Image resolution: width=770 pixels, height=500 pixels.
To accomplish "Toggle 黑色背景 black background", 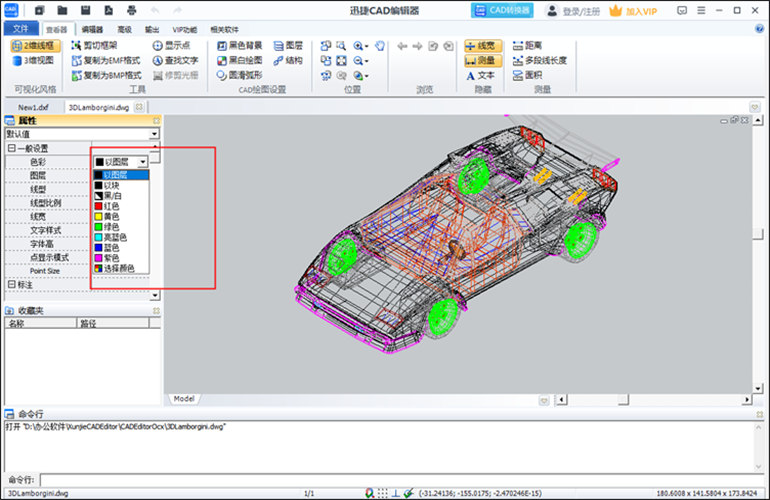I will pyautogui.click(x=240, y=46).
